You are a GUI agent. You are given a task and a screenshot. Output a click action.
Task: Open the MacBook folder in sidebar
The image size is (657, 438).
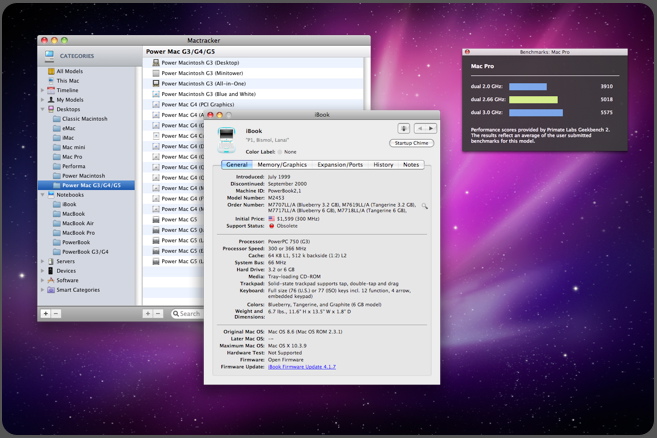tap(69, 214)
